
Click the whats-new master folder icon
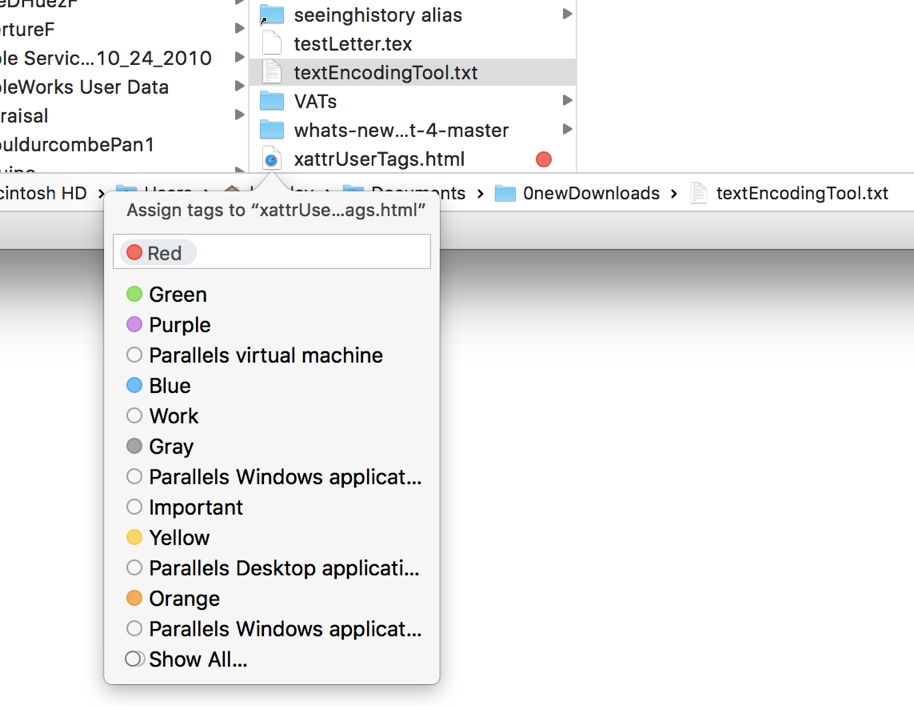pos(271,130)
